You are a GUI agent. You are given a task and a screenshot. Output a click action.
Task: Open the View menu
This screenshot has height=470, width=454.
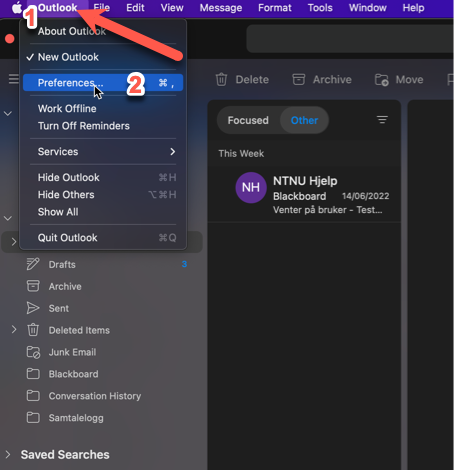(172, 7)
